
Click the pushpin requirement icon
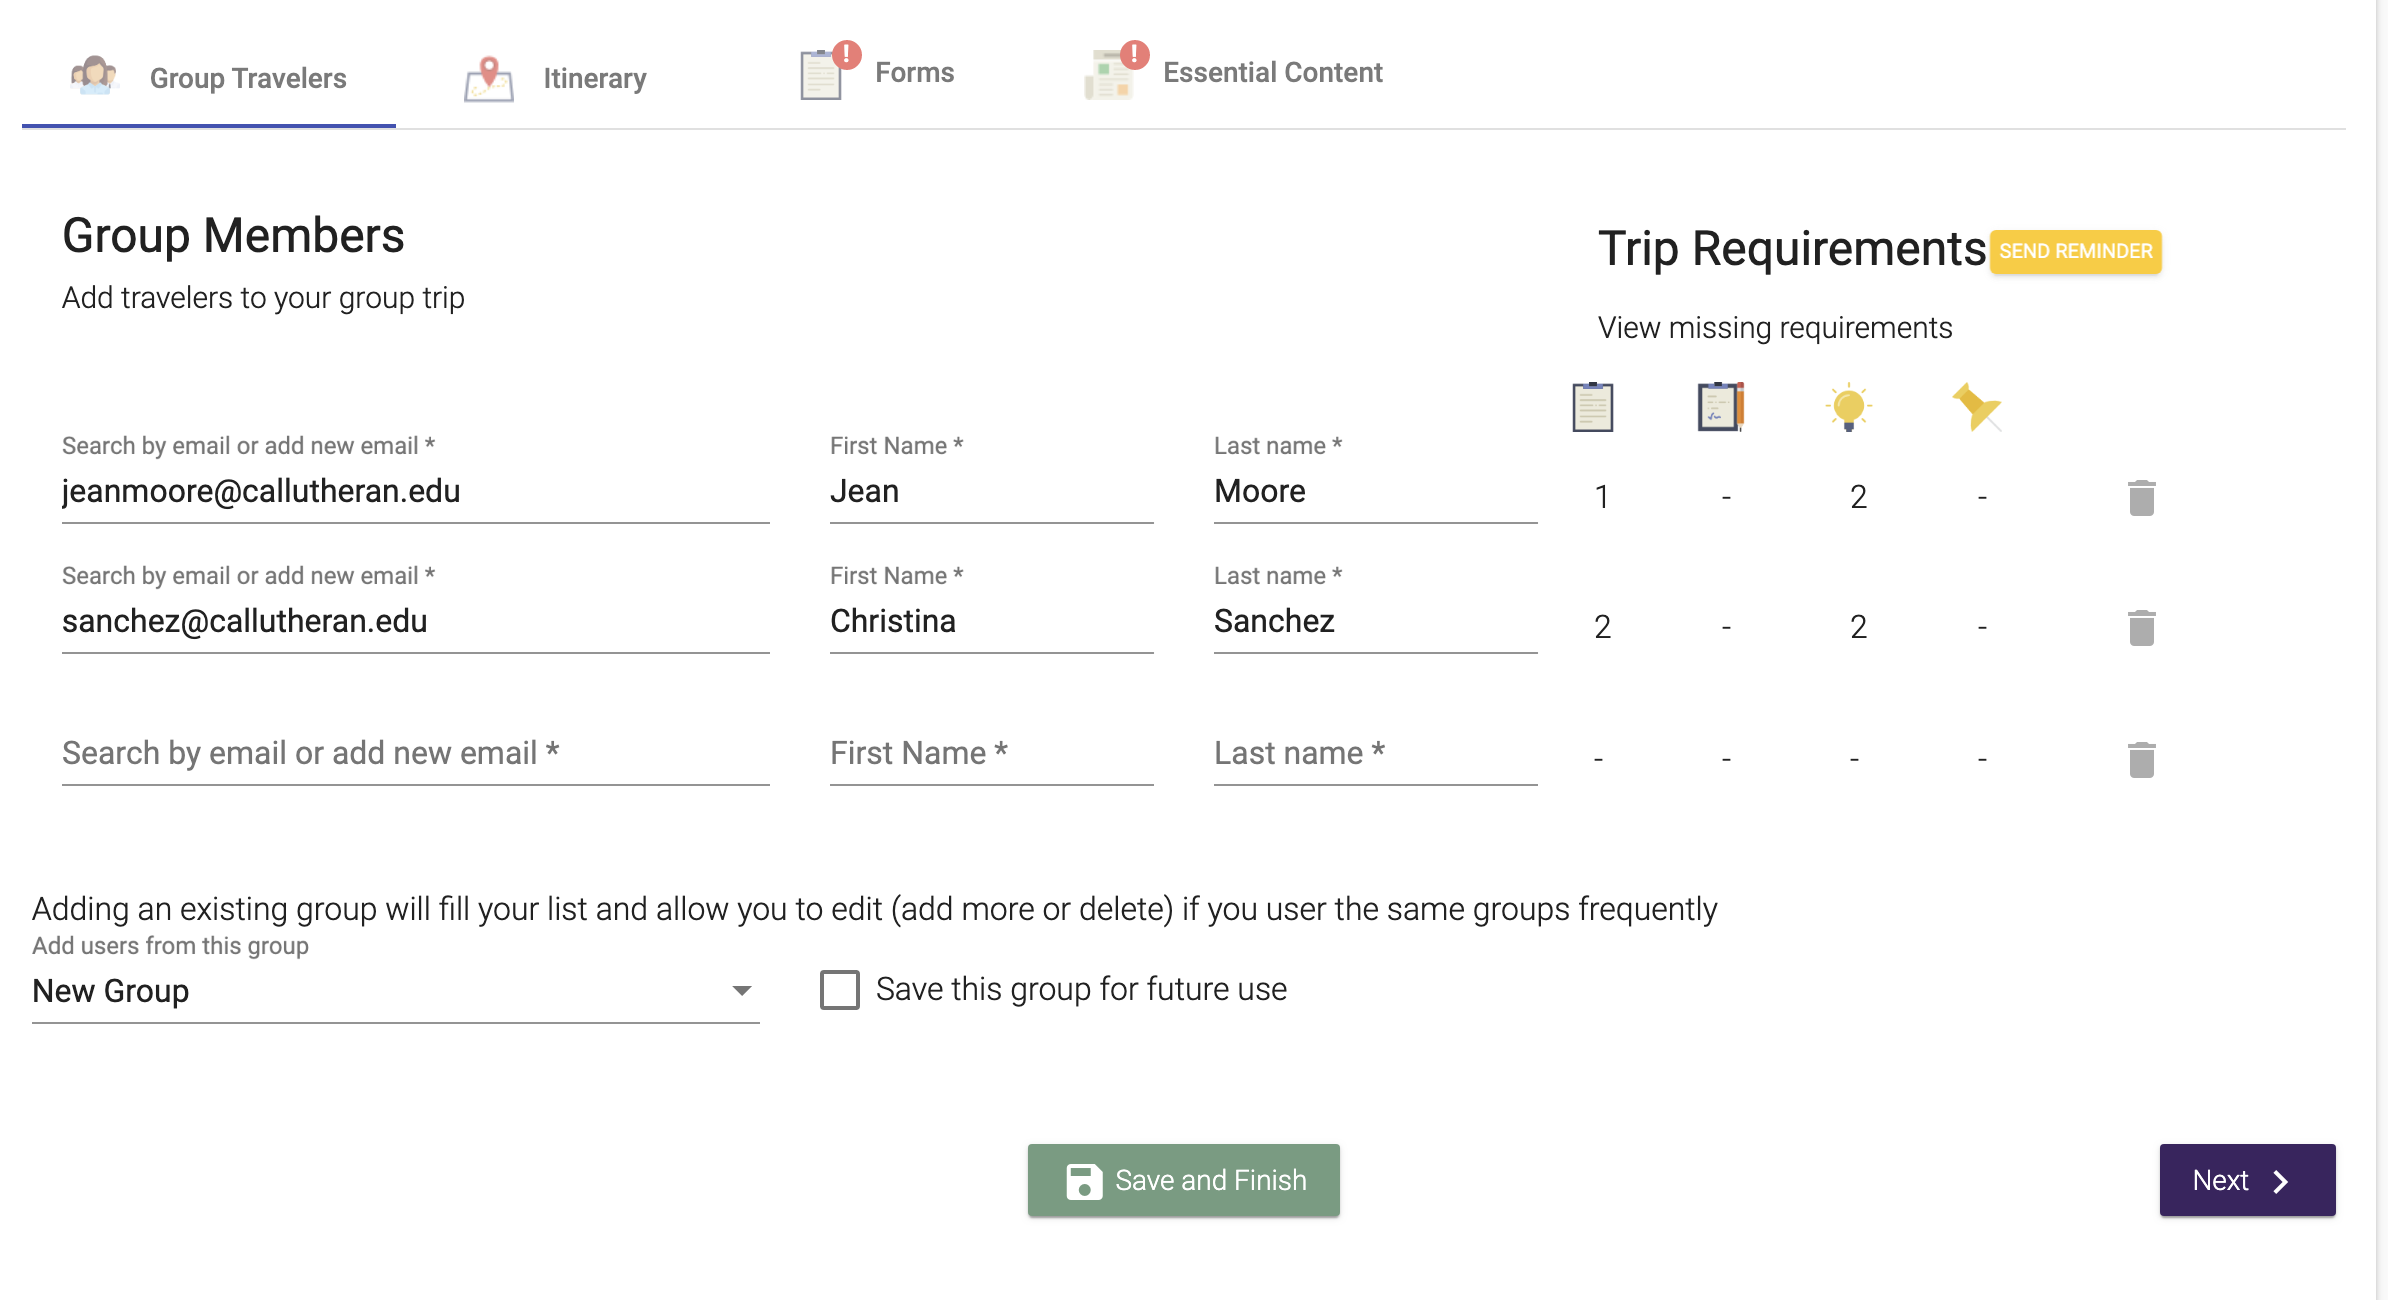point(1975,406)
